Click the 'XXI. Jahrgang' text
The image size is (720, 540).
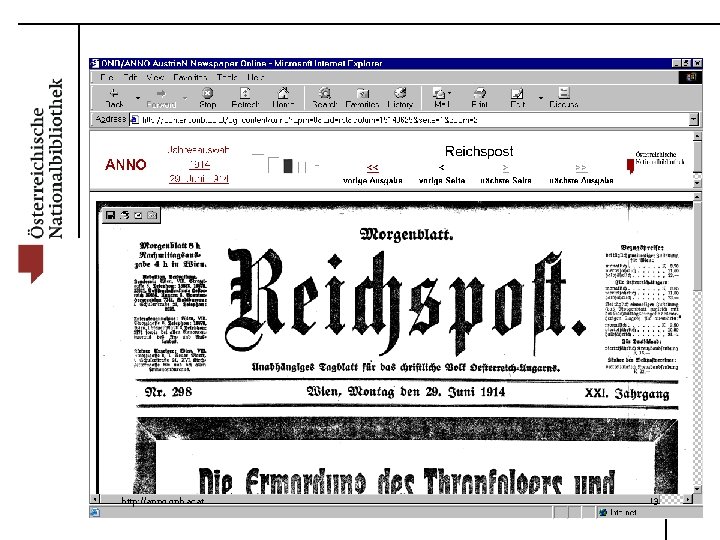627,394
